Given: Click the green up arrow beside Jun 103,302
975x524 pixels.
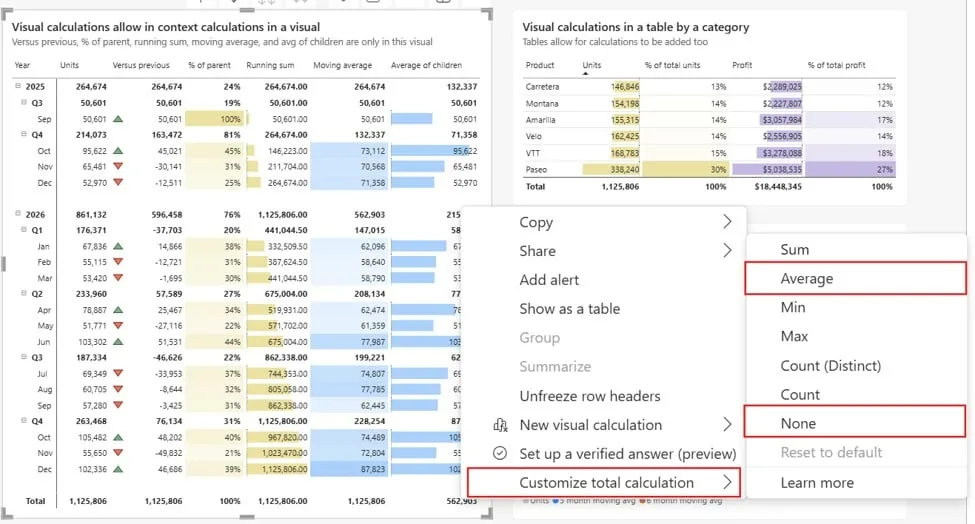Looking at the screenshot, I should point(118,342).
